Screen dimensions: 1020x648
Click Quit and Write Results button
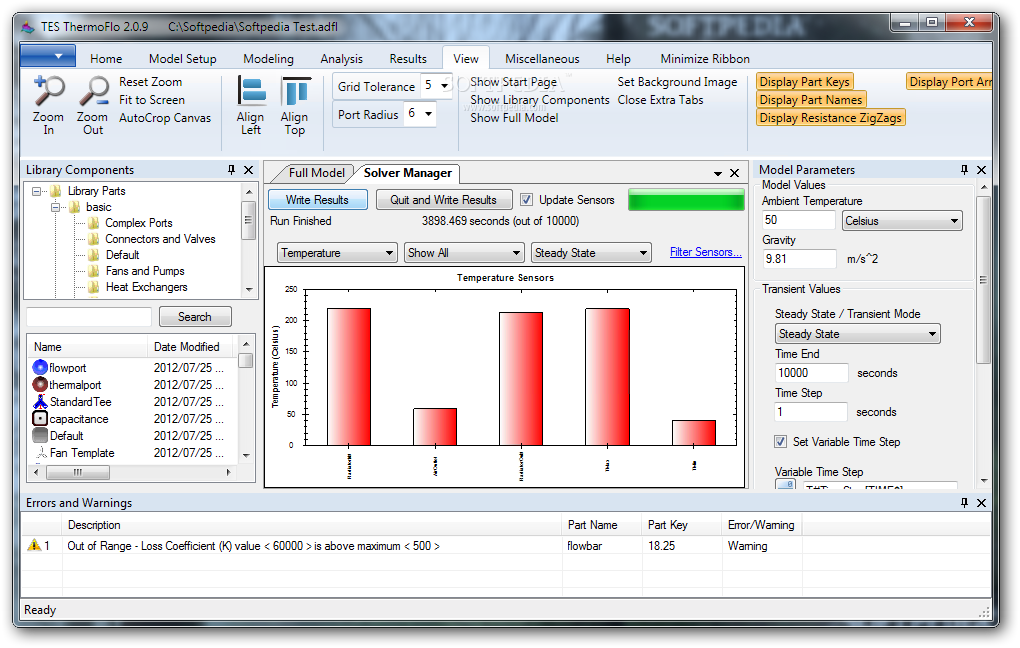[444, 200]
